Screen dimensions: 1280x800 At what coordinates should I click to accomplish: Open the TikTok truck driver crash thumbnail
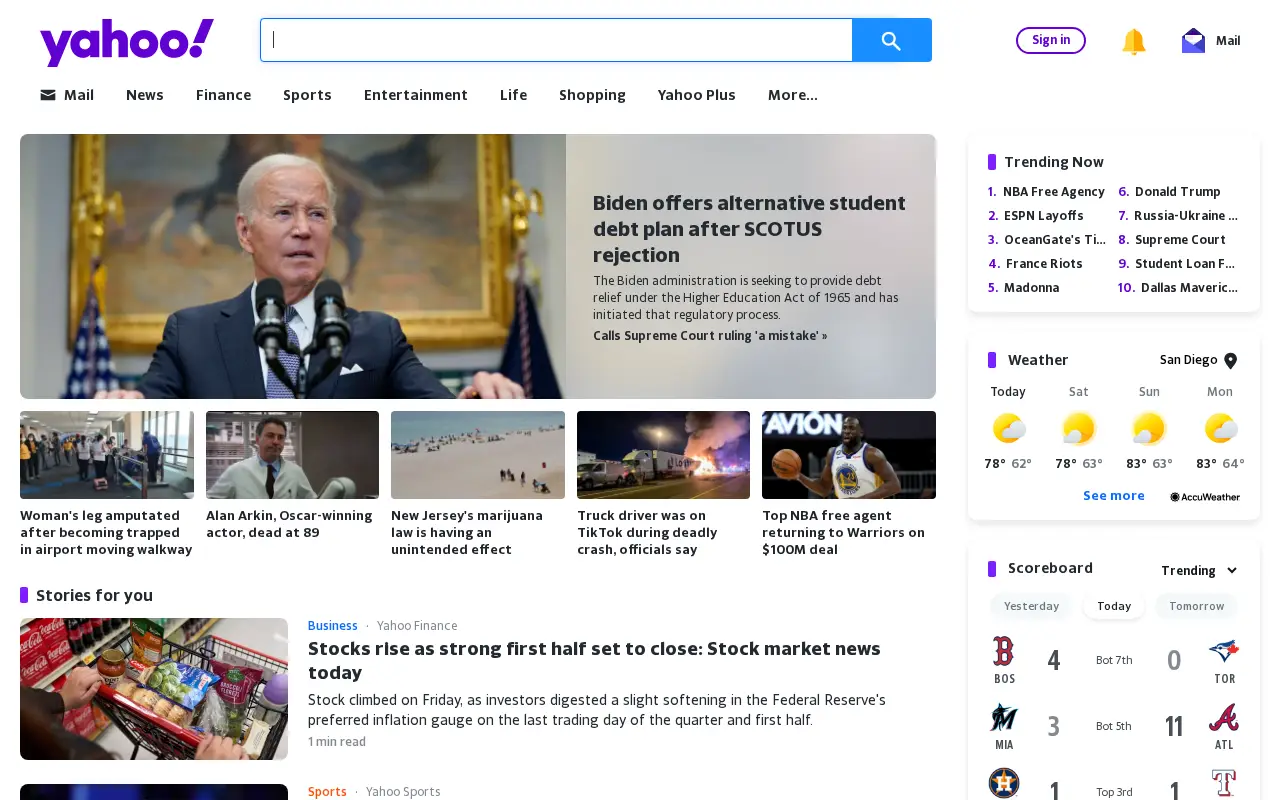663,455
